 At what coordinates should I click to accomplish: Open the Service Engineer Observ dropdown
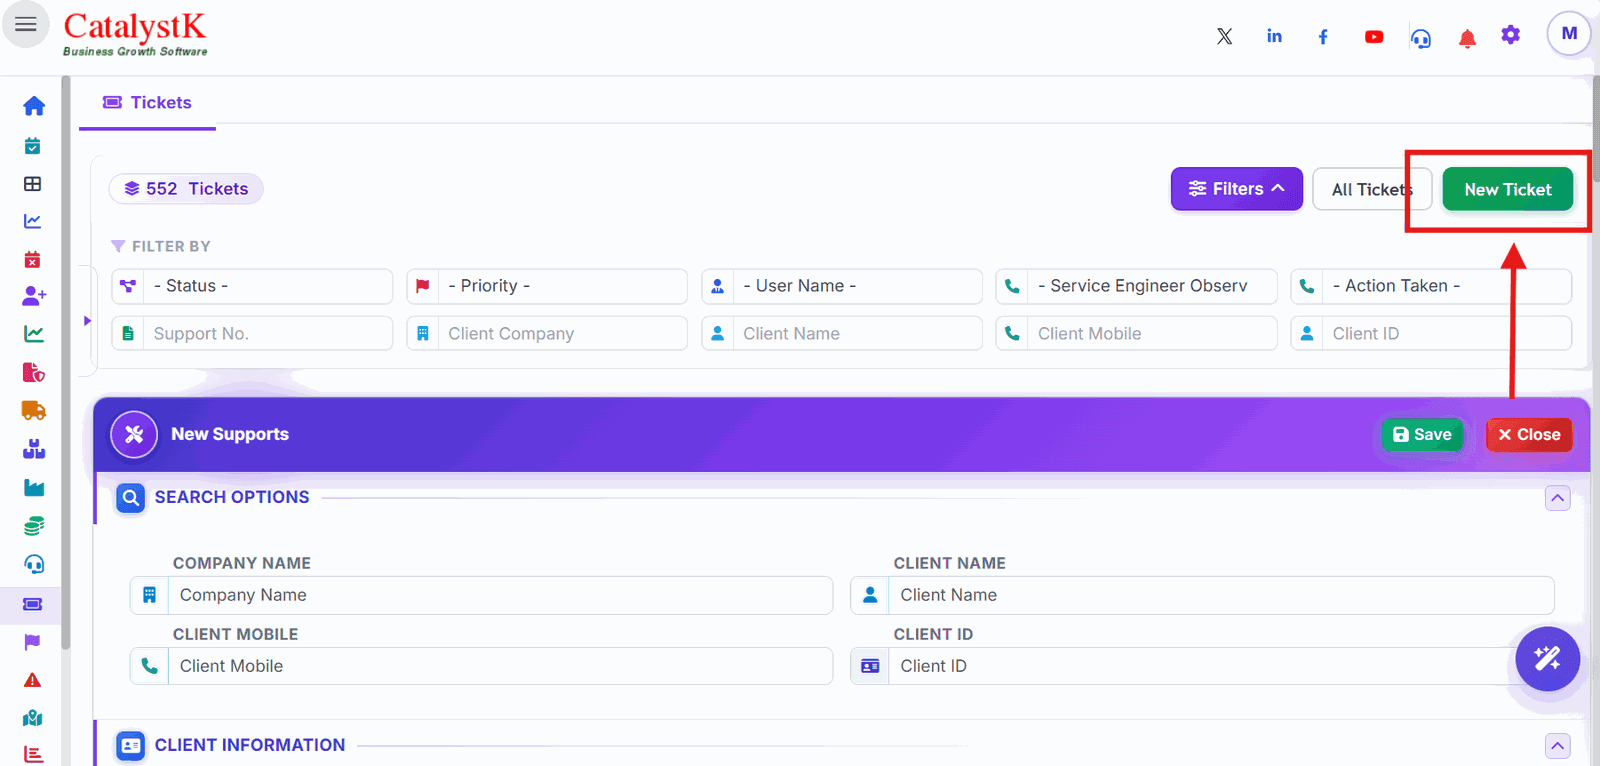click(1136, 286)
